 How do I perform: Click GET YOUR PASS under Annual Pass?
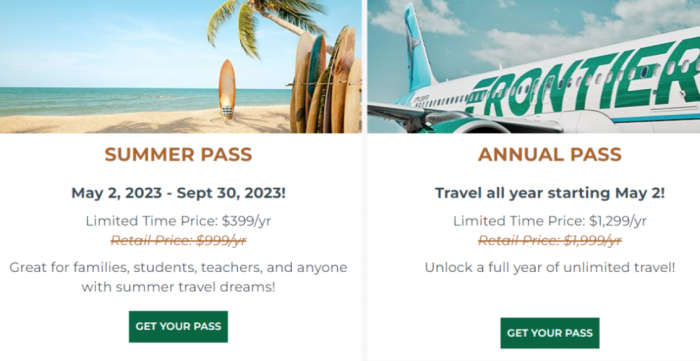tap(550, 333)
